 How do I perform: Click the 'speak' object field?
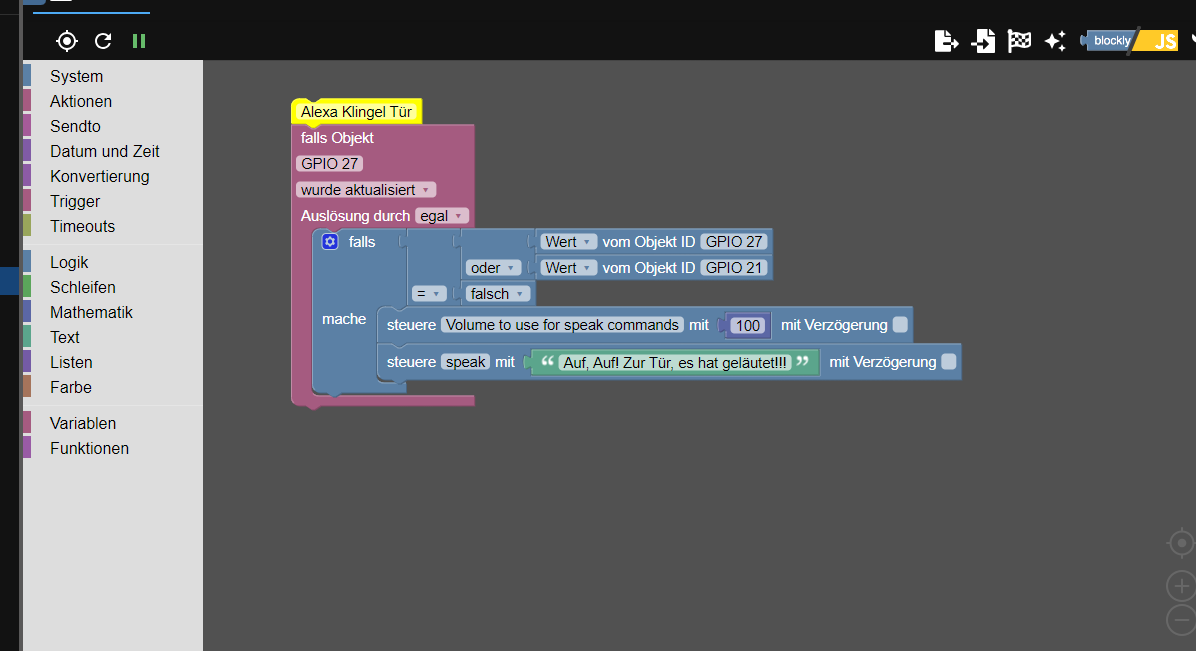pos(465,362)
